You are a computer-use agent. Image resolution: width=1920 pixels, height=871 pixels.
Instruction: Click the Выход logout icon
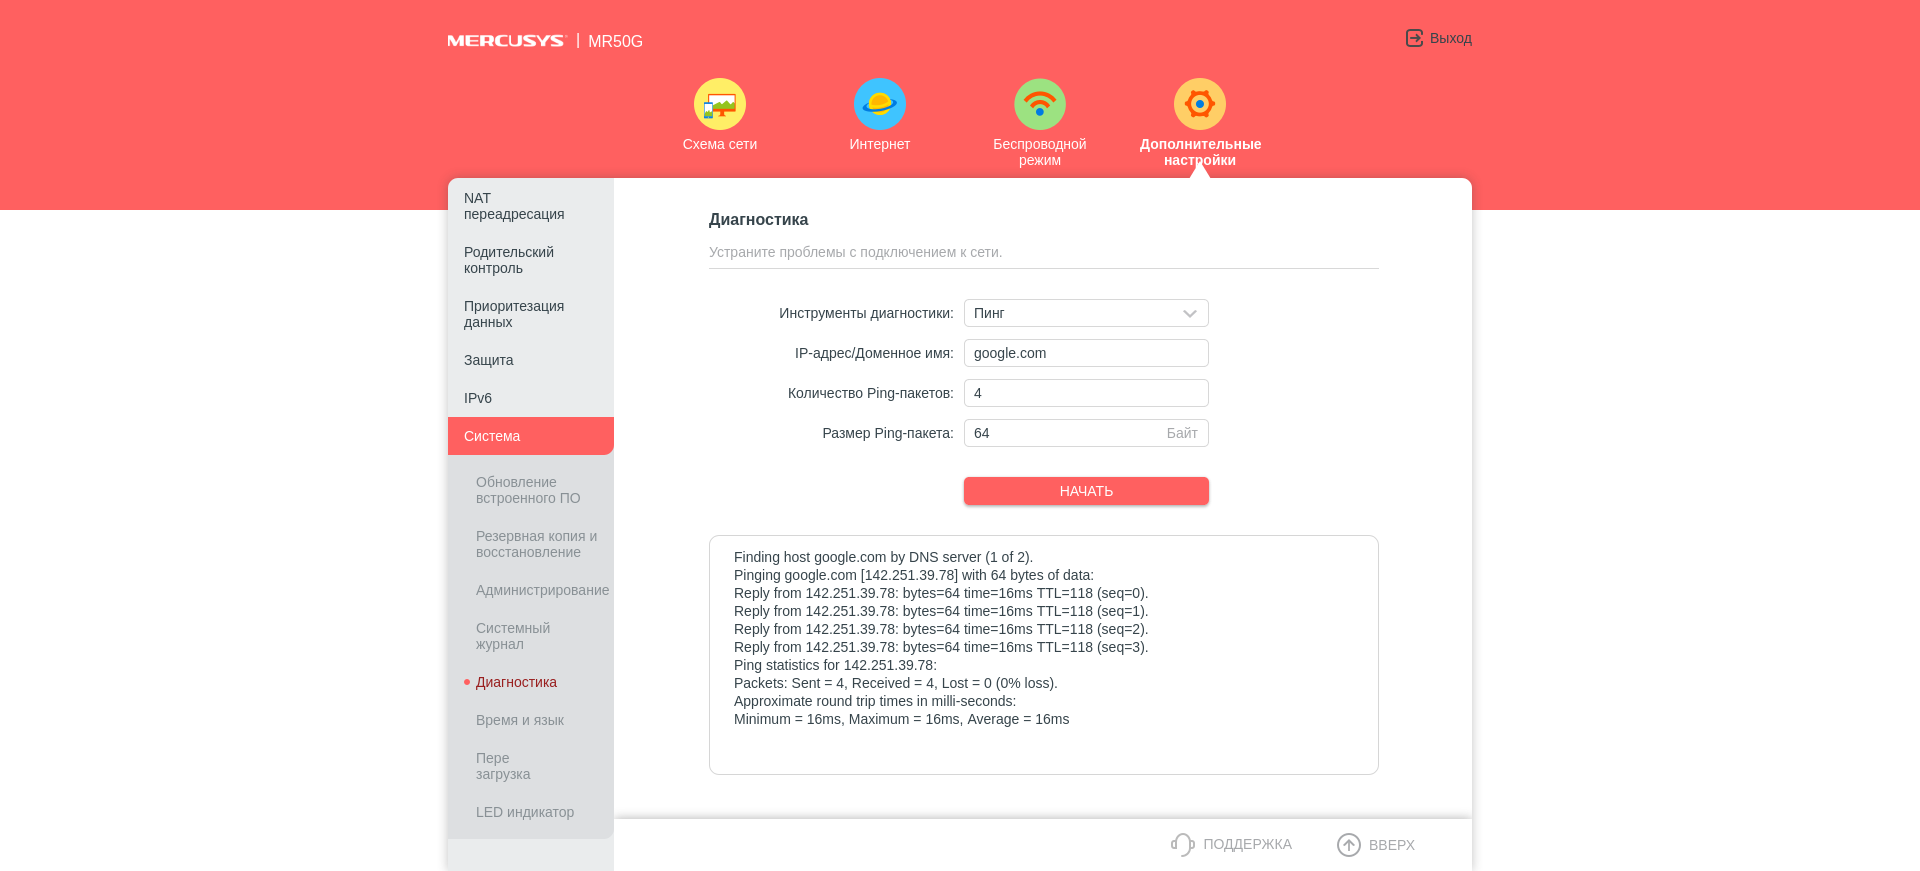pyautogui.click(x=1414, y=38)
